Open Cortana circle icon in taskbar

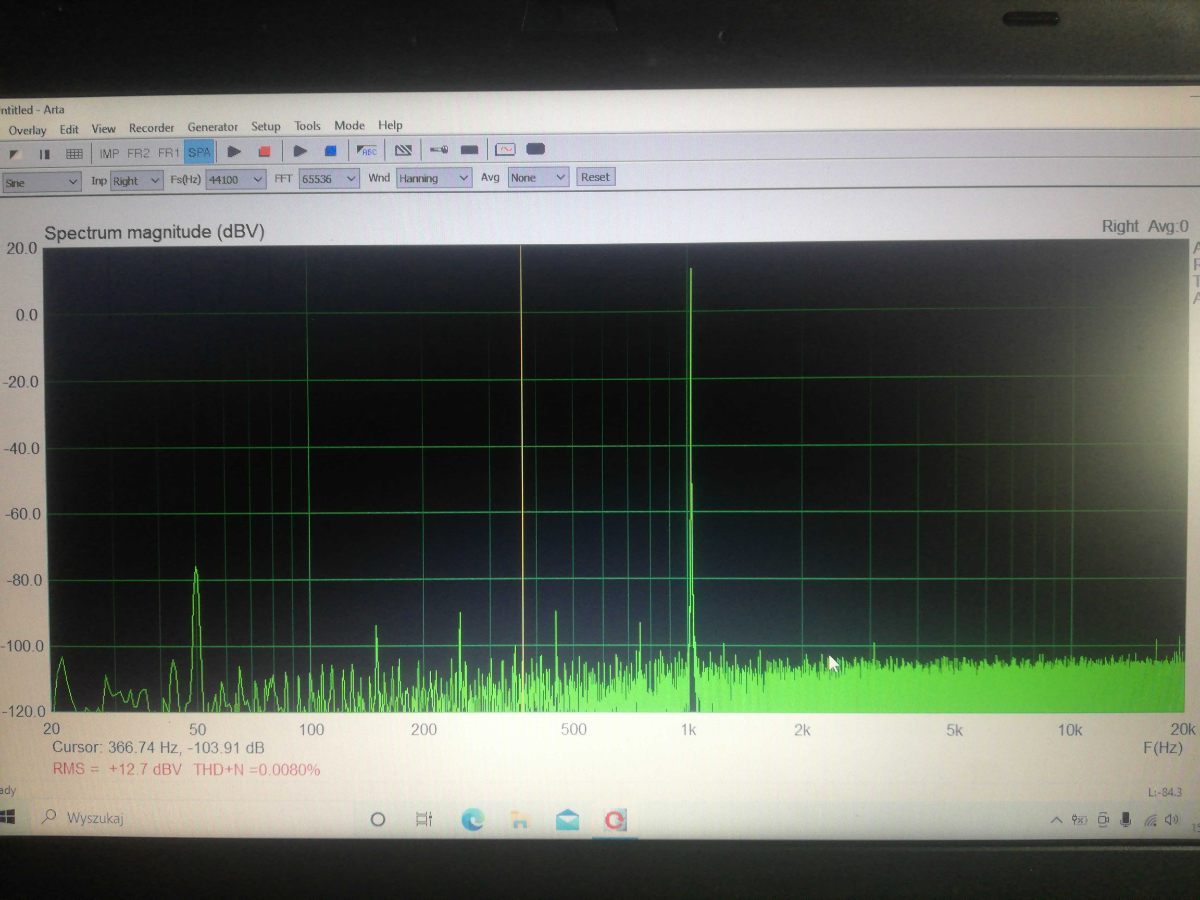point(378,820)
